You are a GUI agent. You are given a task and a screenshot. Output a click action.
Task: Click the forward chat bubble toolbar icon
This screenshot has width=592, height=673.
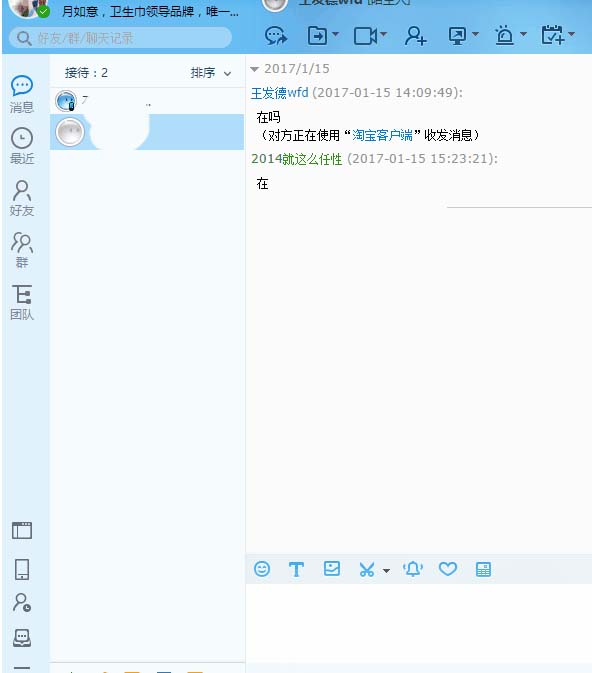tap(276, 36)
